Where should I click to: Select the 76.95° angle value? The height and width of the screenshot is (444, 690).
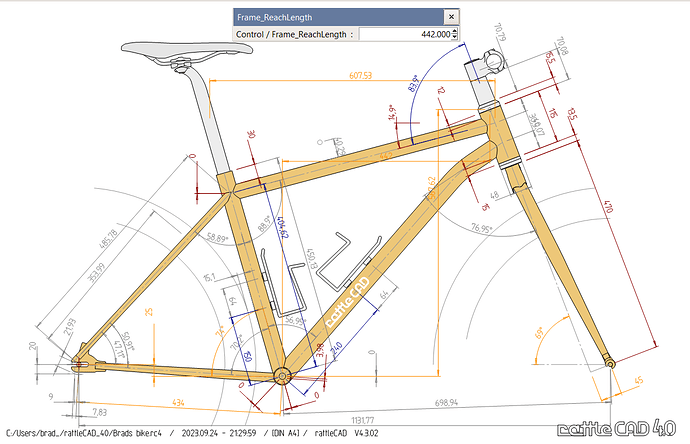(x=481, y=228)
